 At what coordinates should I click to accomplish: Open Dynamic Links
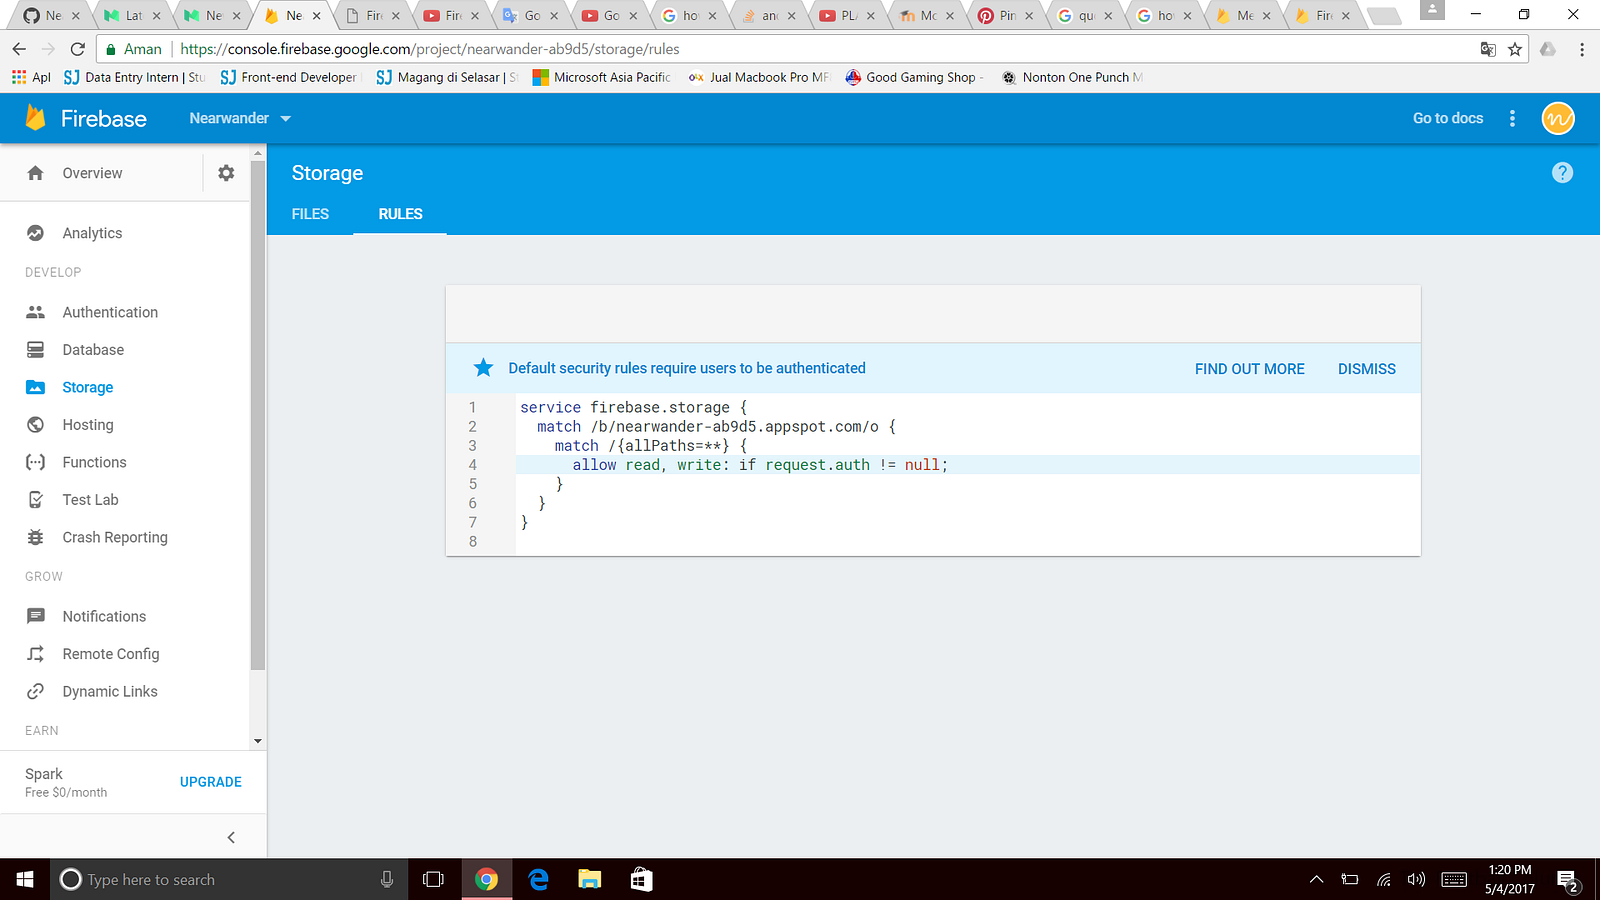tap(109, 691)
